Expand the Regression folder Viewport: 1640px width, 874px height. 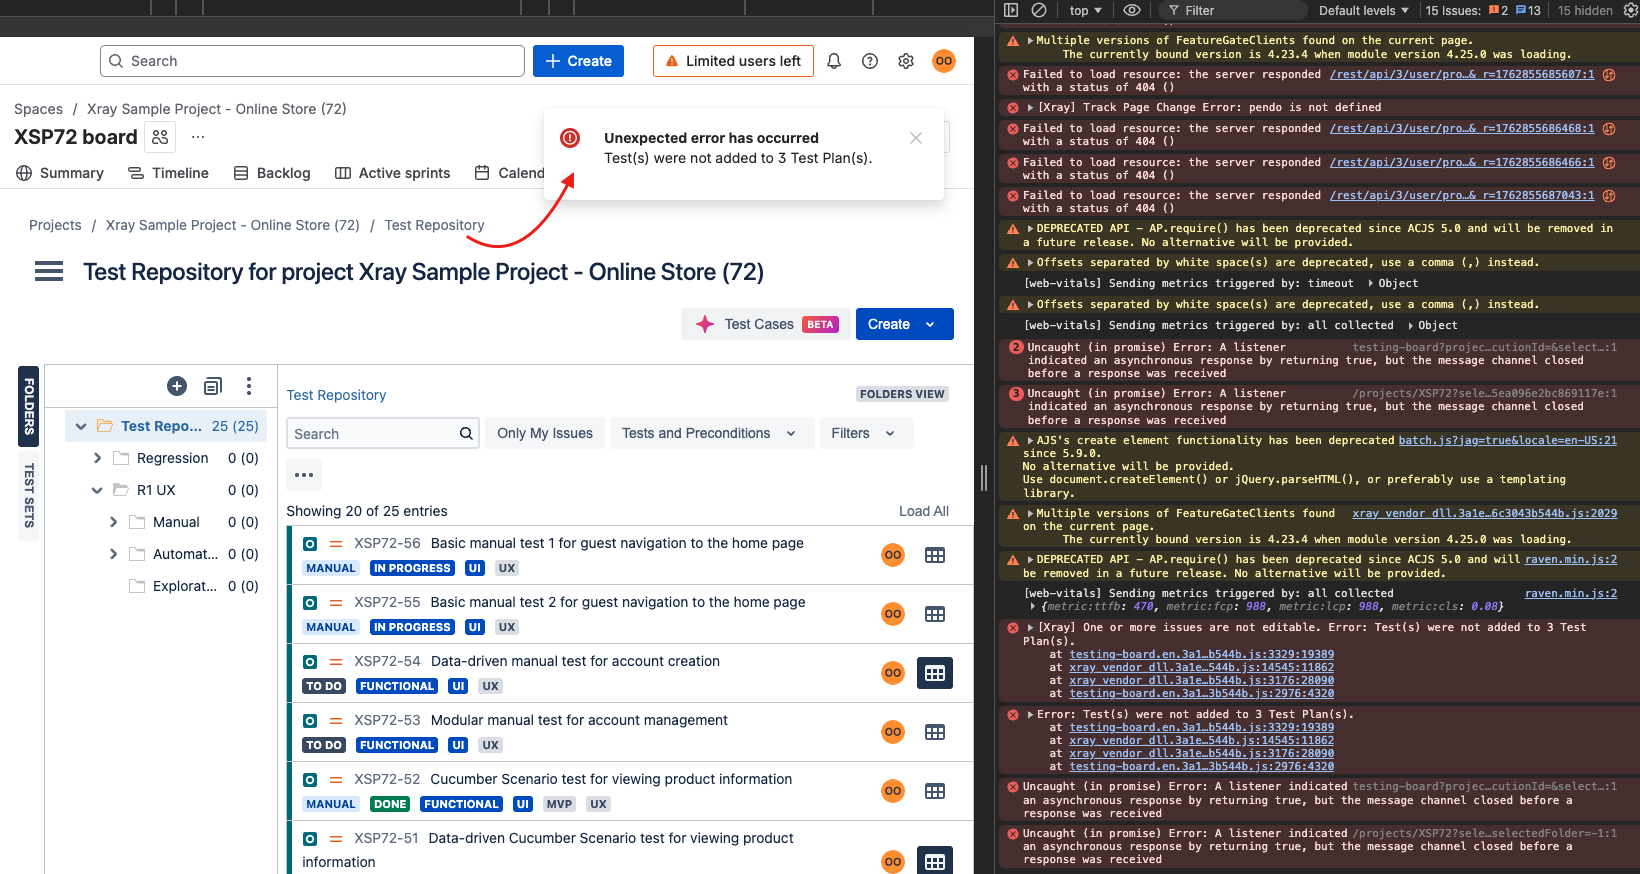pos(97,458)
